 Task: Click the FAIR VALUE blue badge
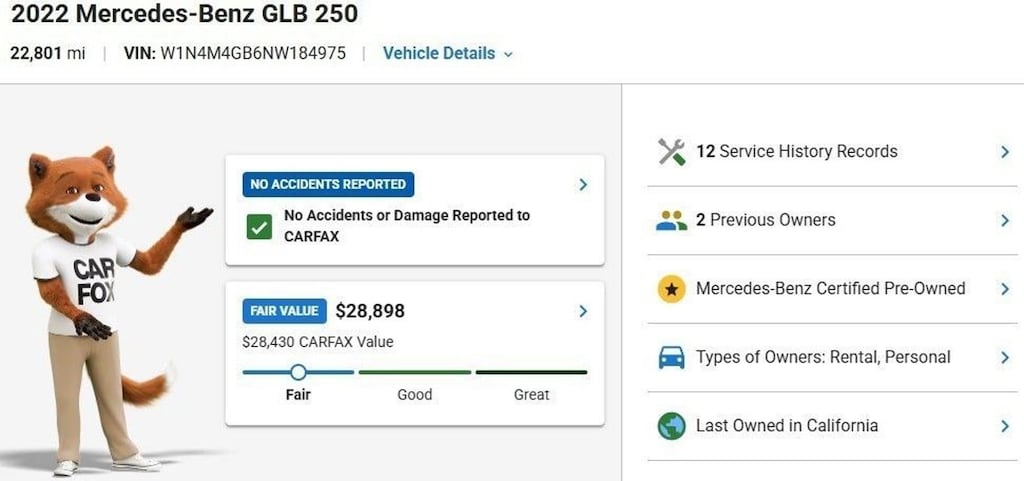(x=284, y=311)
